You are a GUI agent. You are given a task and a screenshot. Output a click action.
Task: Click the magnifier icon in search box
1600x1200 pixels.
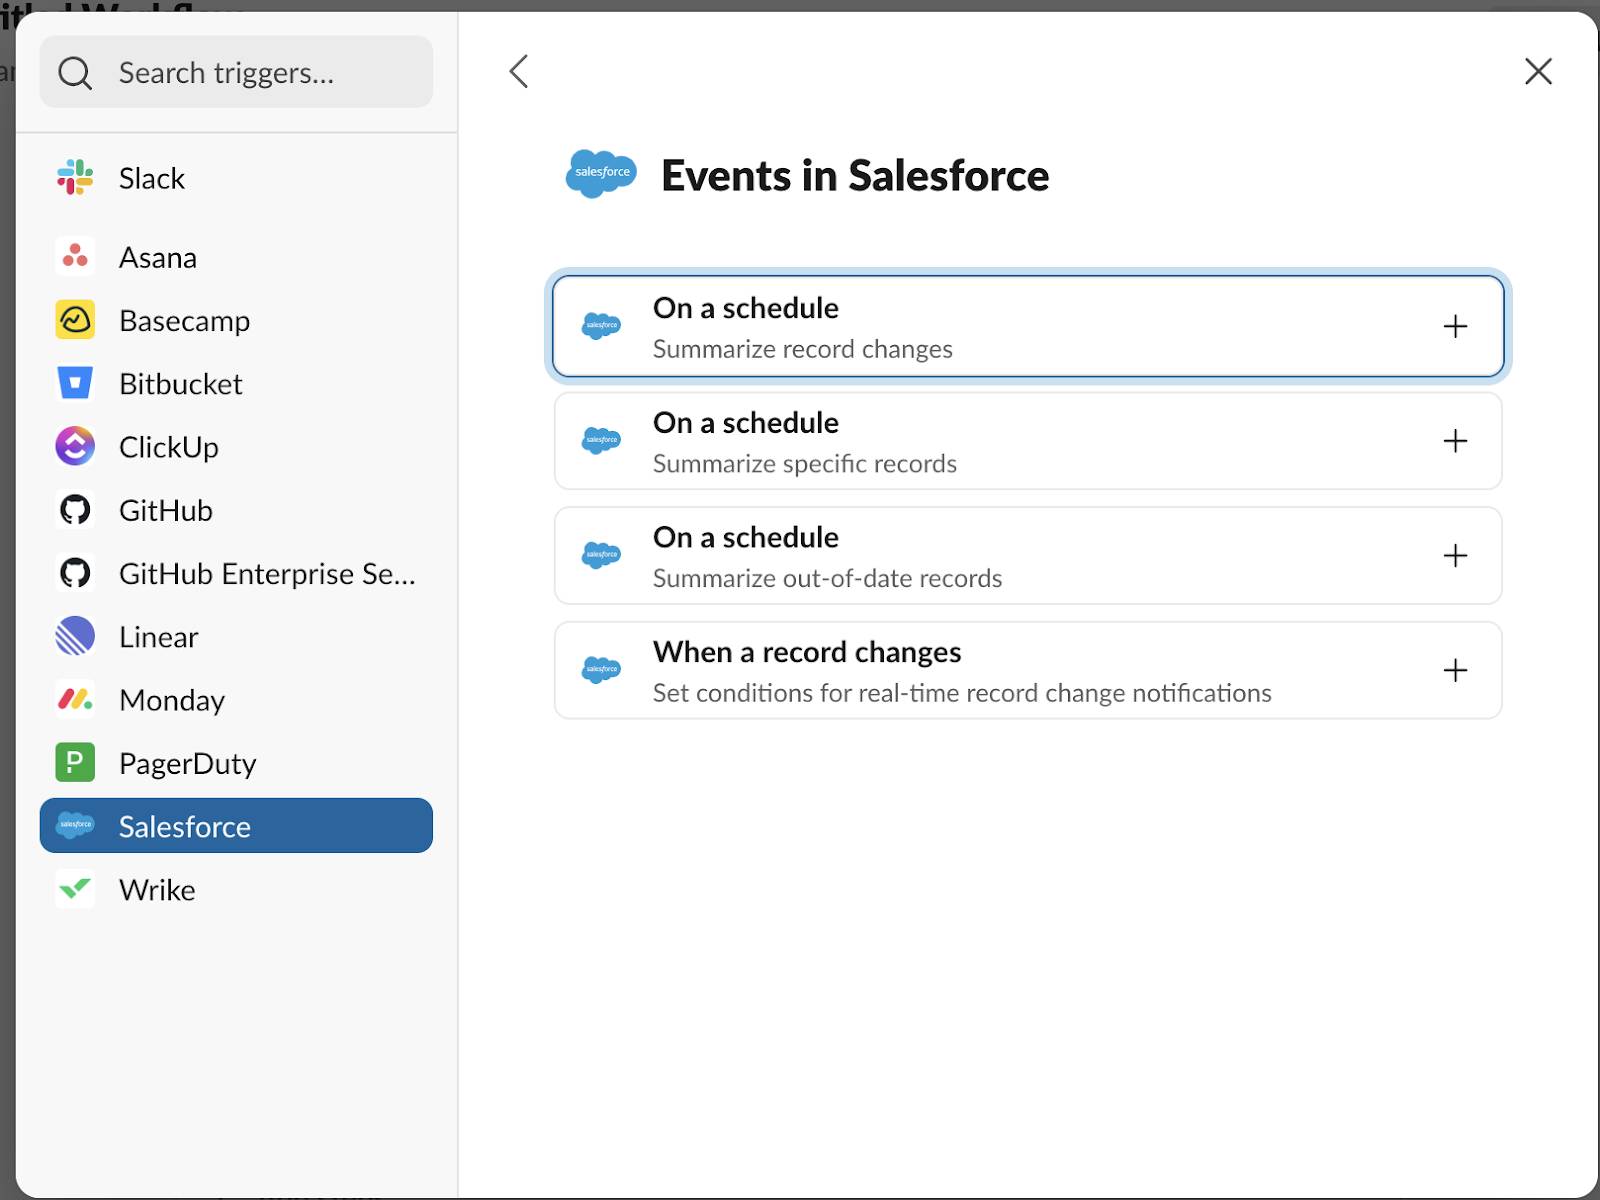(75, 72)
